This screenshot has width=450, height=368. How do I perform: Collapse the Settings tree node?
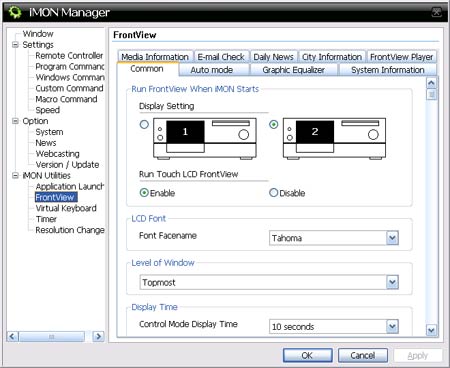[x=15, y=45]
